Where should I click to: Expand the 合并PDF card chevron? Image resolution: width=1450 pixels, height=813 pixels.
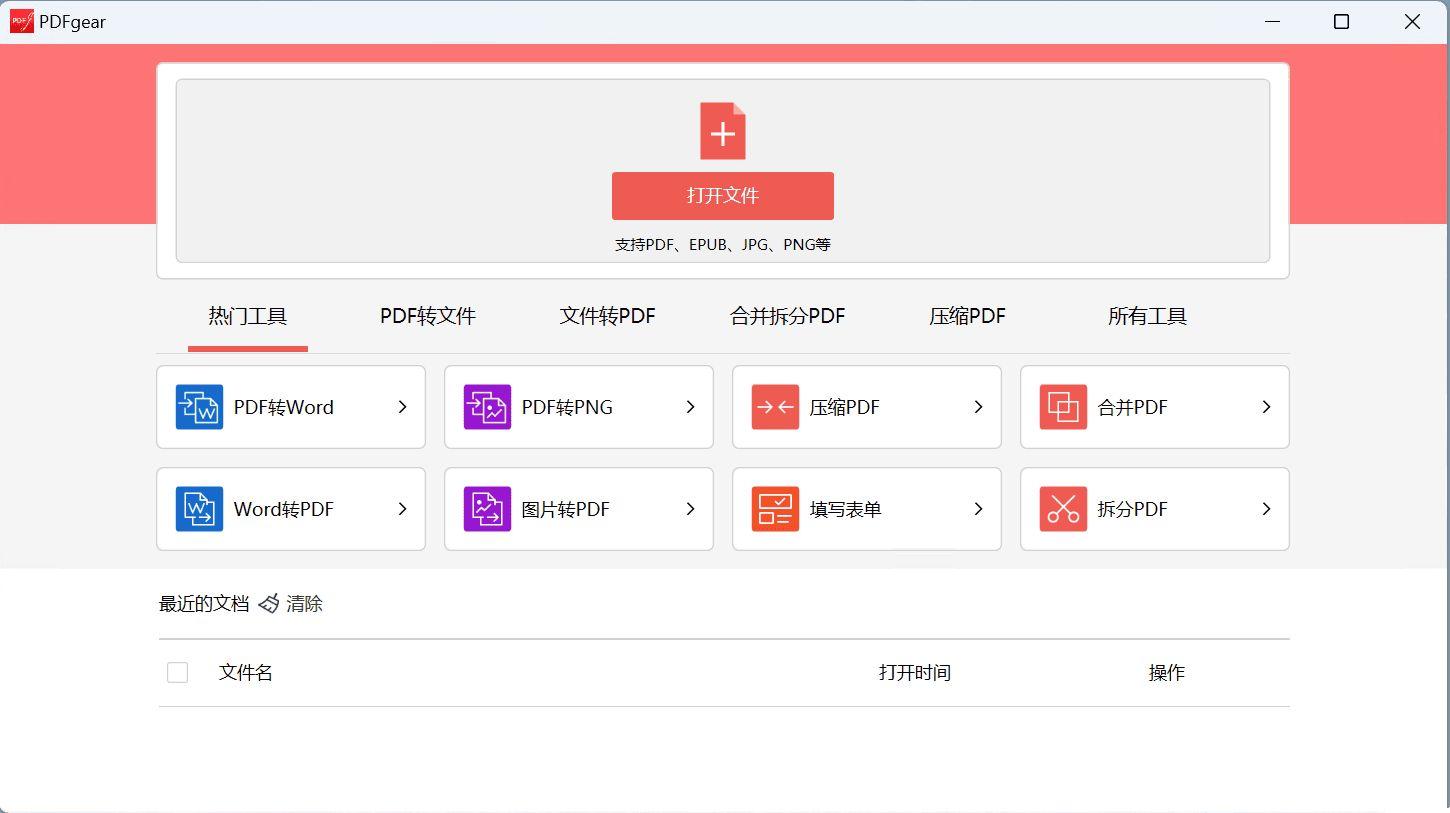[x=1266, y=407]
